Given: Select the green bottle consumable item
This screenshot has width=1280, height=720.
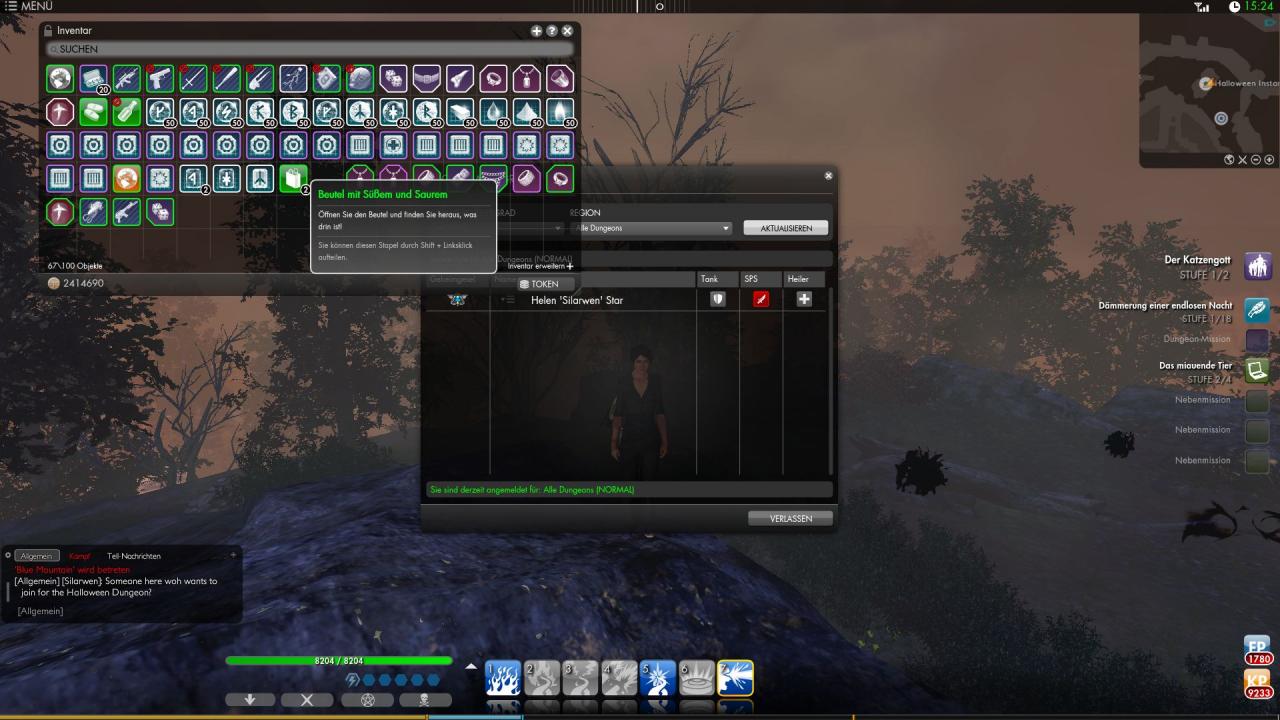Looking at the screenshot, I should point(126,111).
